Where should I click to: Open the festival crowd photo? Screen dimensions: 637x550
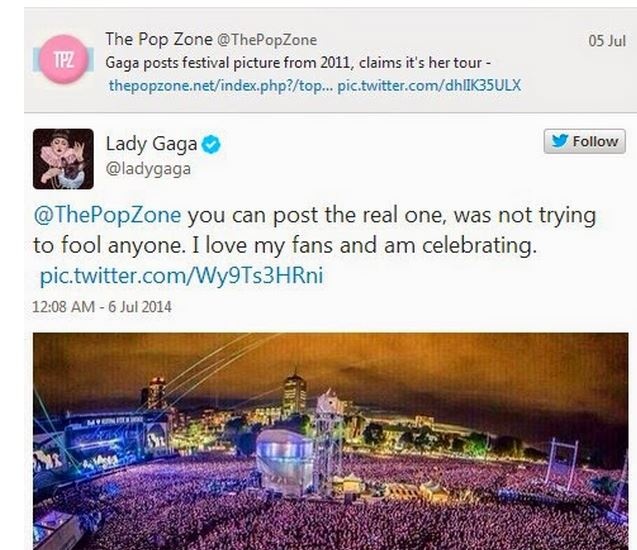click(330, 440)
